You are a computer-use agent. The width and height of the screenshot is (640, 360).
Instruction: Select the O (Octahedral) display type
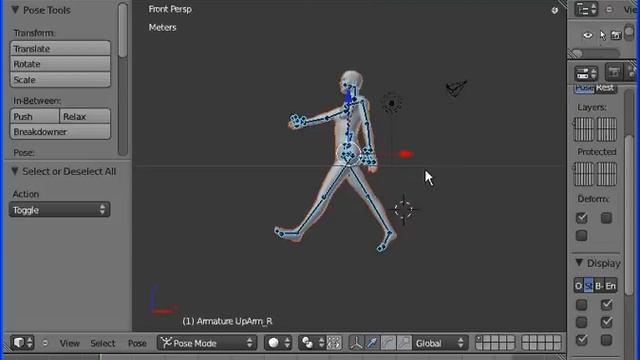[579, 286]
